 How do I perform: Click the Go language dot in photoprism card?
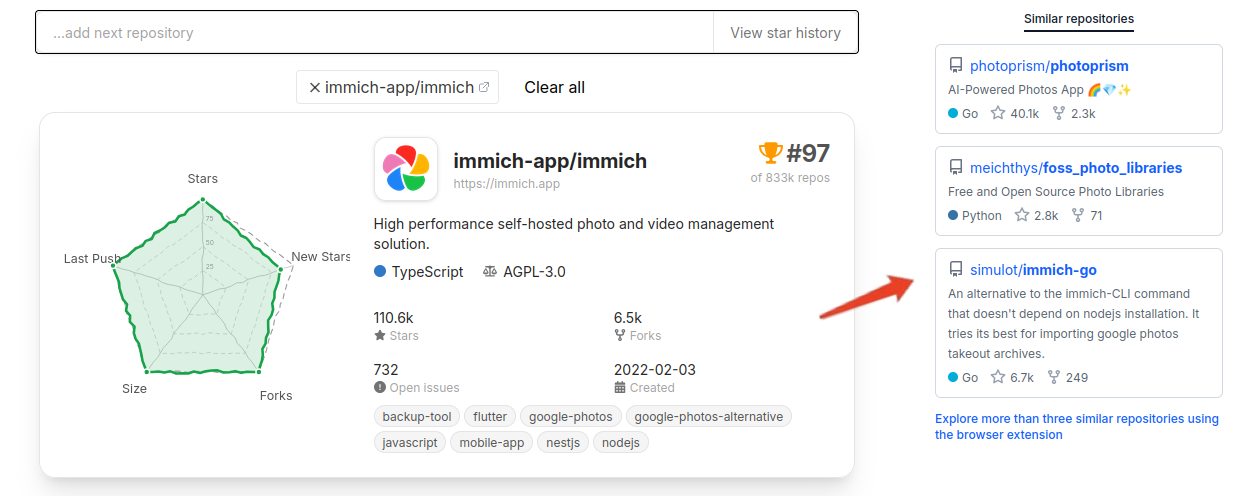[953, 113]
